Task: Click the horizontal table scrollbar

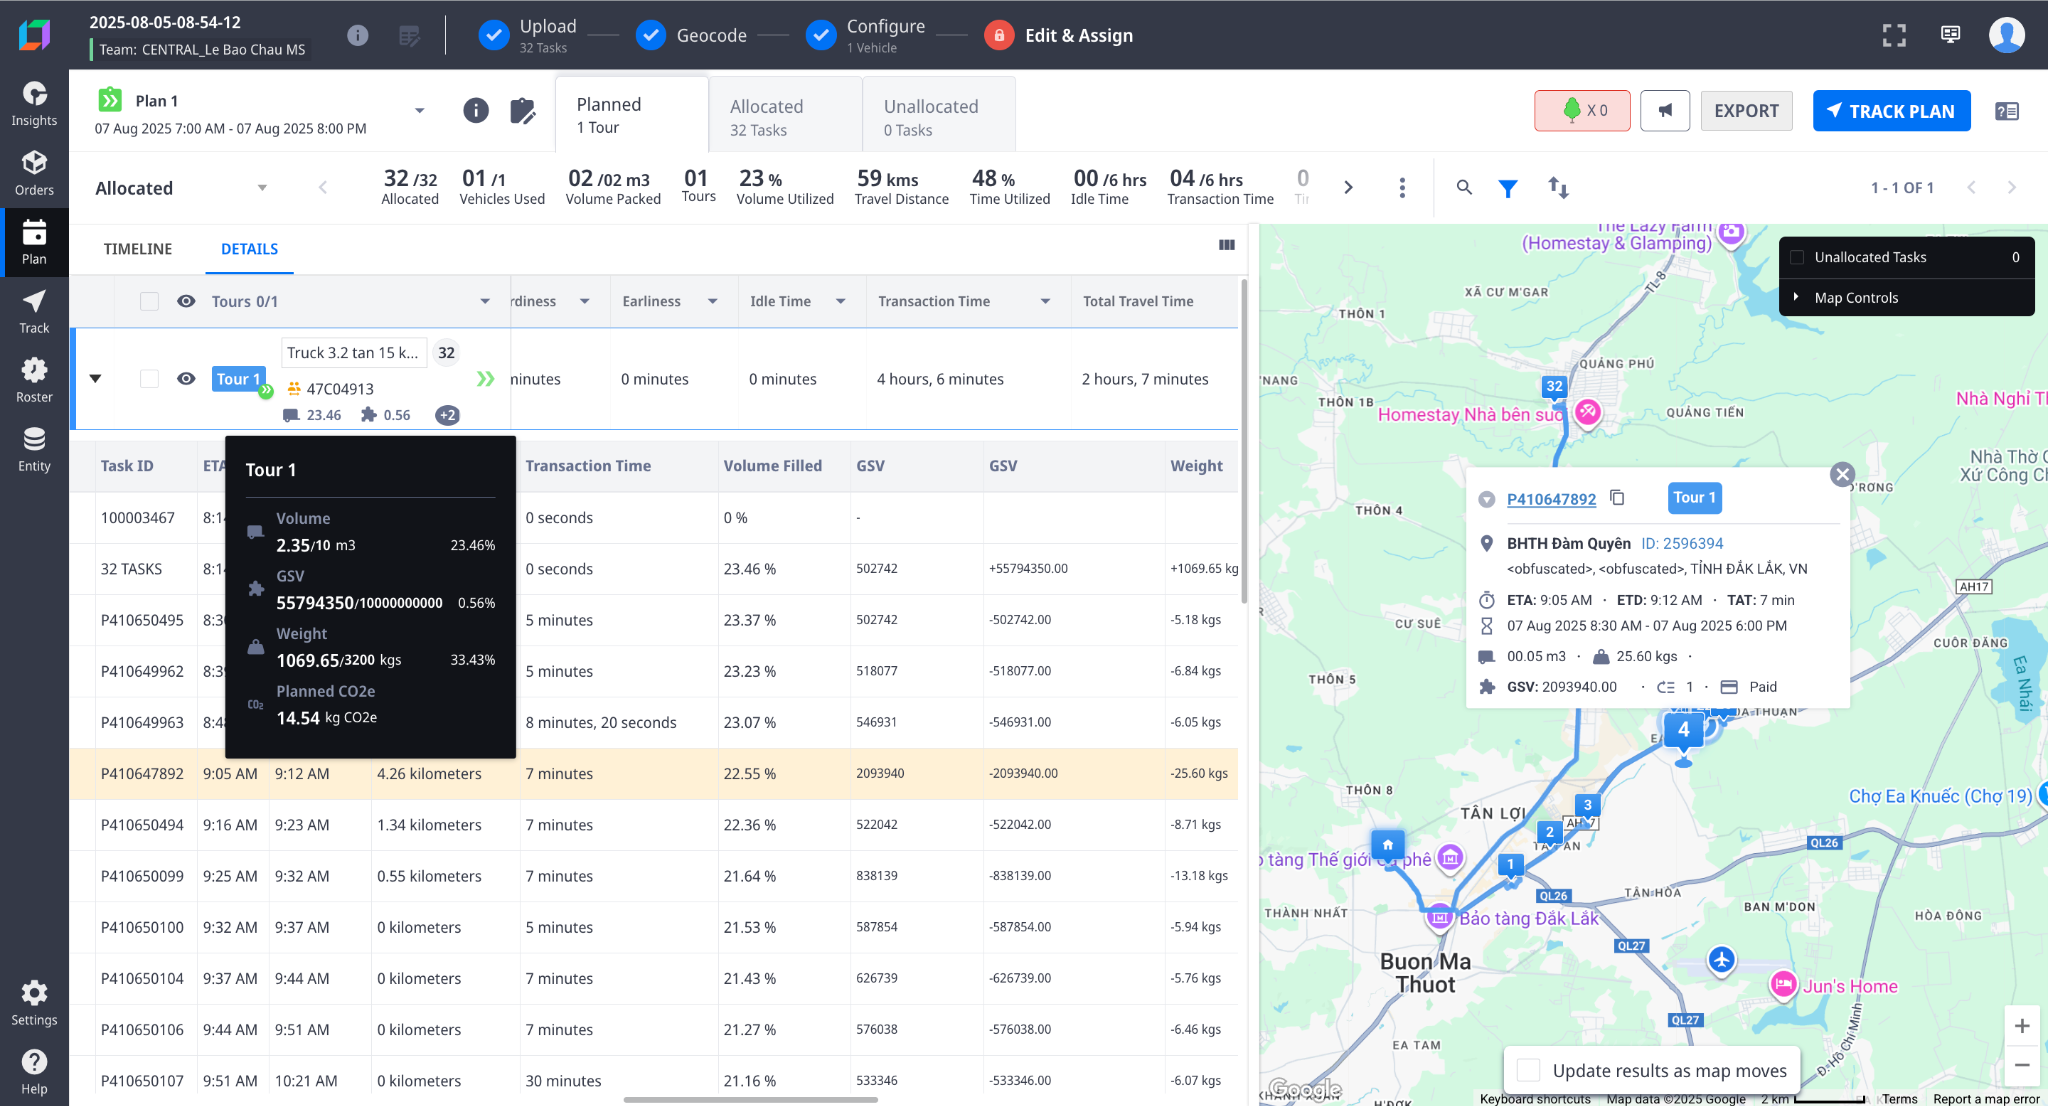Action: (750, 1100)
